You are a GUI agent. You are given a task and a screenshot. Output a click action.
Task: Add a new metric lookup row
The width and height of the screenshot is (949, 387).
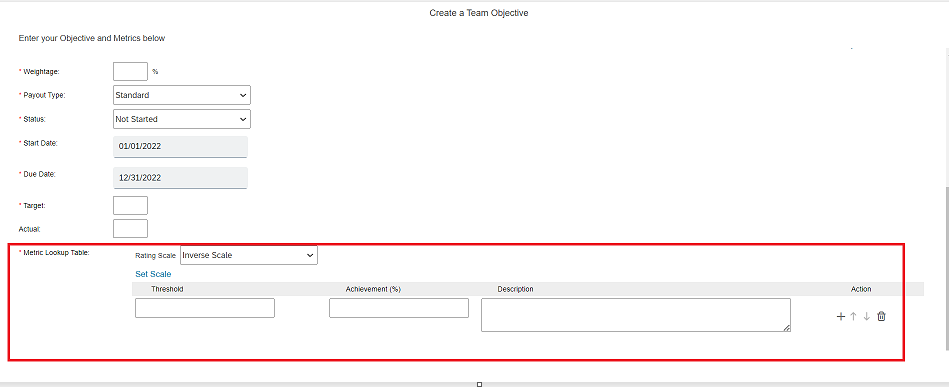pyautogui.click(x=840, y=316)
